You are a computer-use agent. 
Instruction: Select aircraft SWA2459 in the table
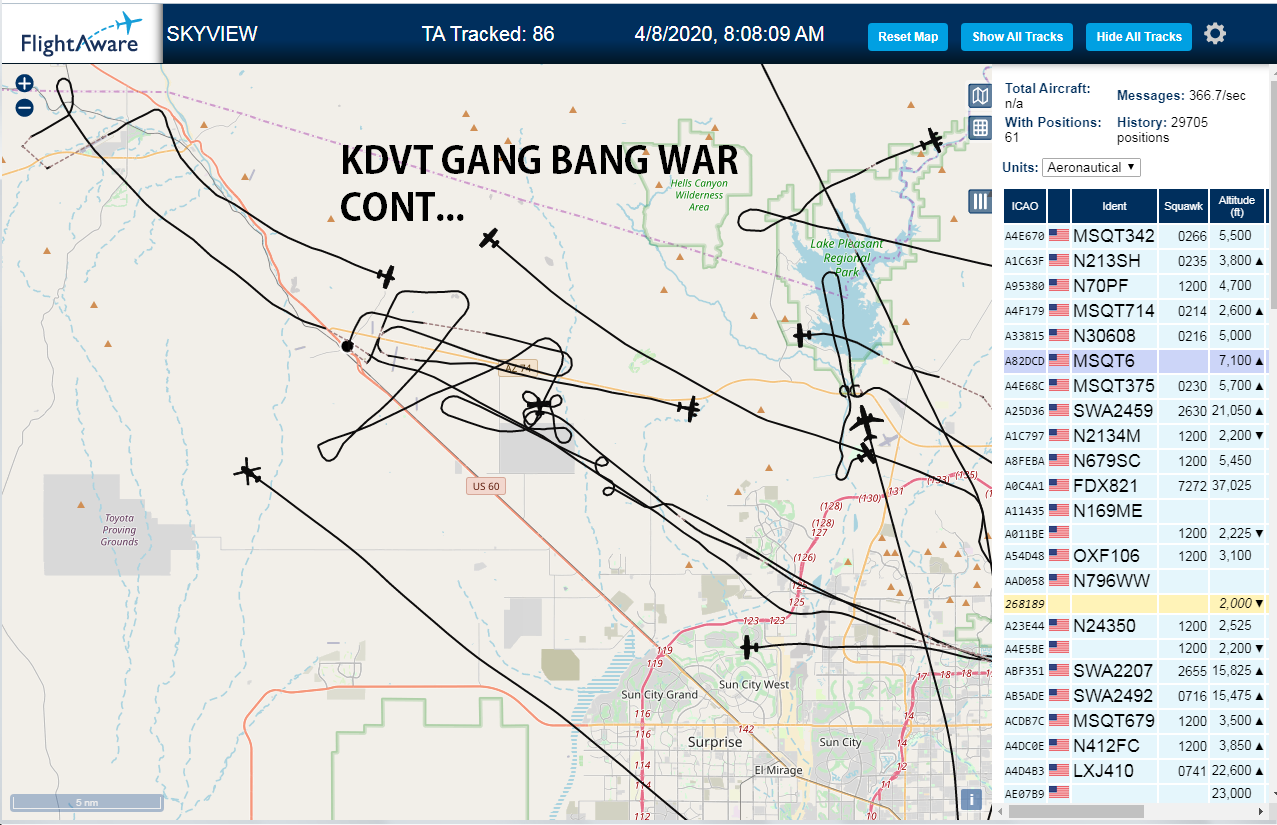click(1136, 411)
